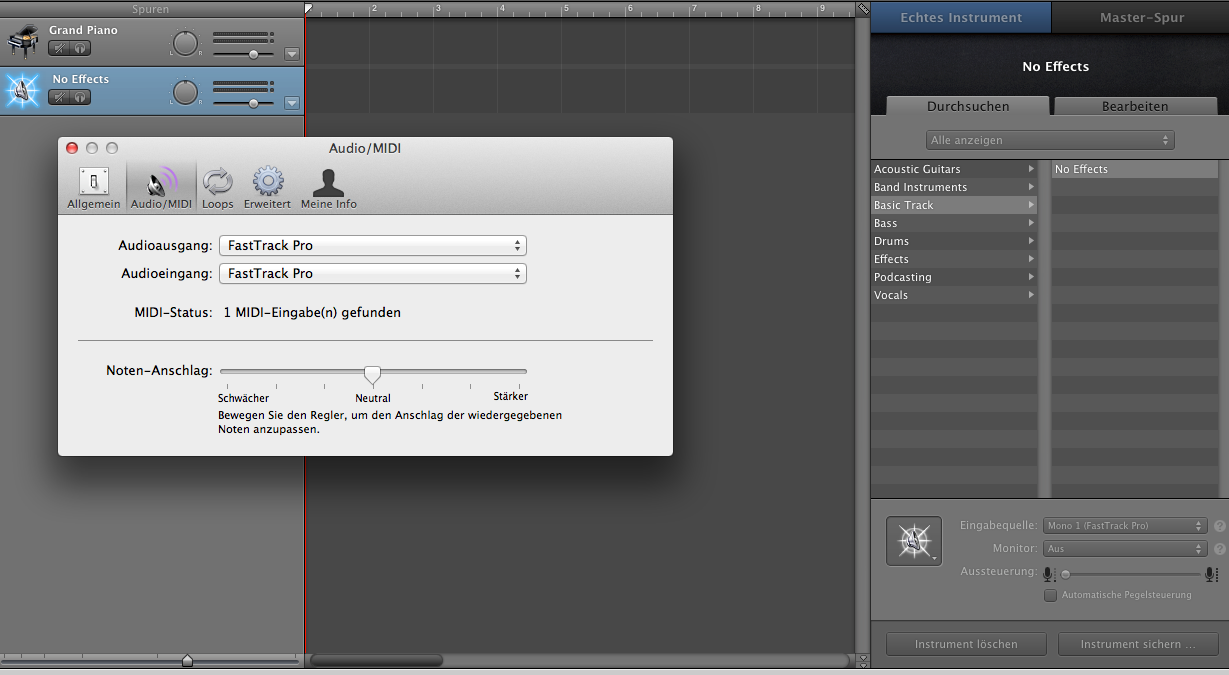Click the instrument icon in track info panel

point(914,541)
